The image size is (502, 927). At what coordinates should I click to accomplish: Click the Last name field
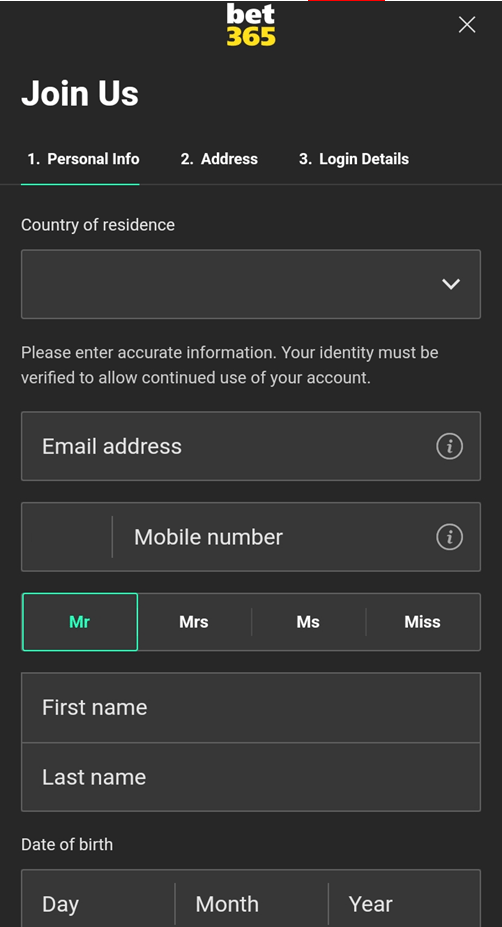251,777
